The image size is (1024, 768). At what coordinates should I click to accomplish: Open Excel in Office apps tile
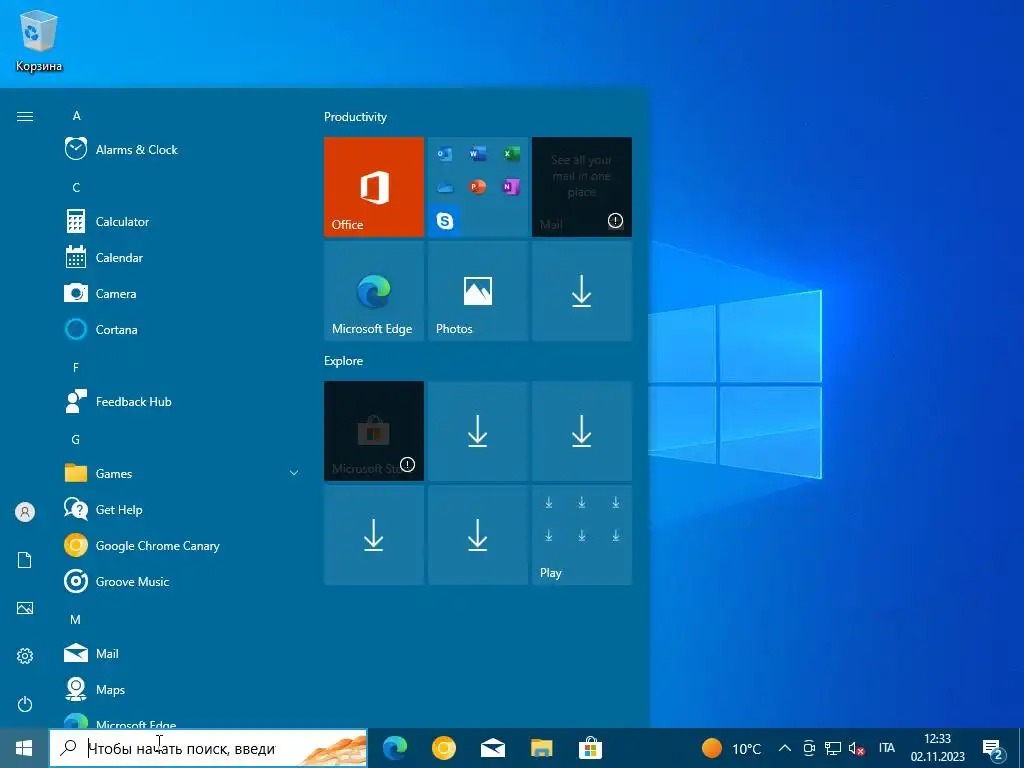pyautogui.click(x=511, y=155)
